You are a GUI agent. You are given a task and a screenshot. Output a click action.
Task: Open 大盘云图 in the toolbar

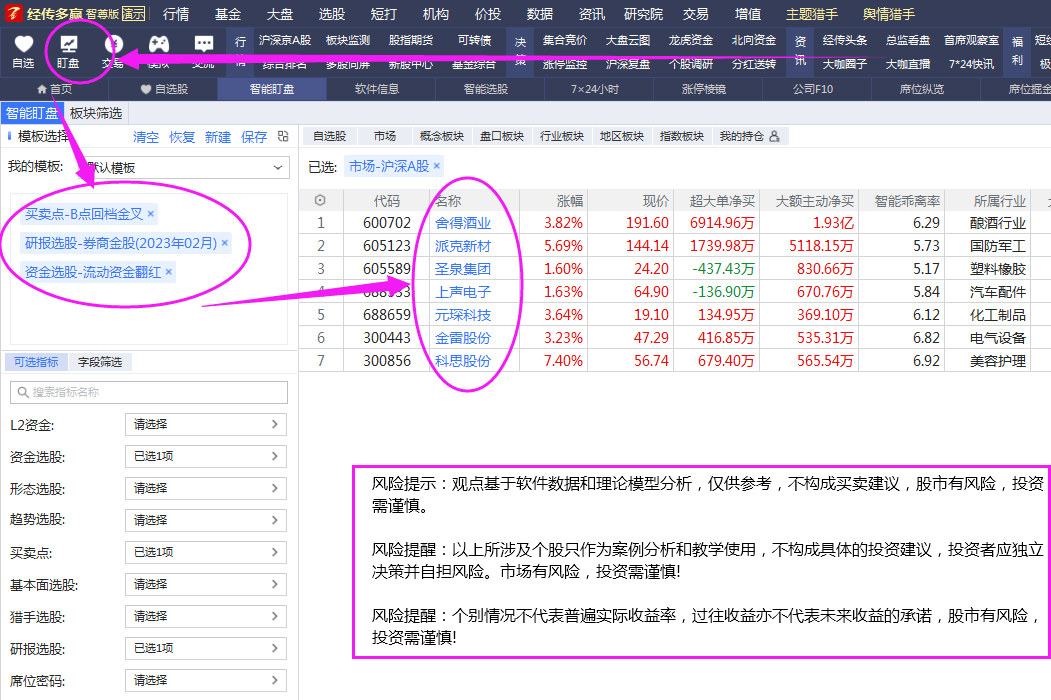(x=628, y=40)
